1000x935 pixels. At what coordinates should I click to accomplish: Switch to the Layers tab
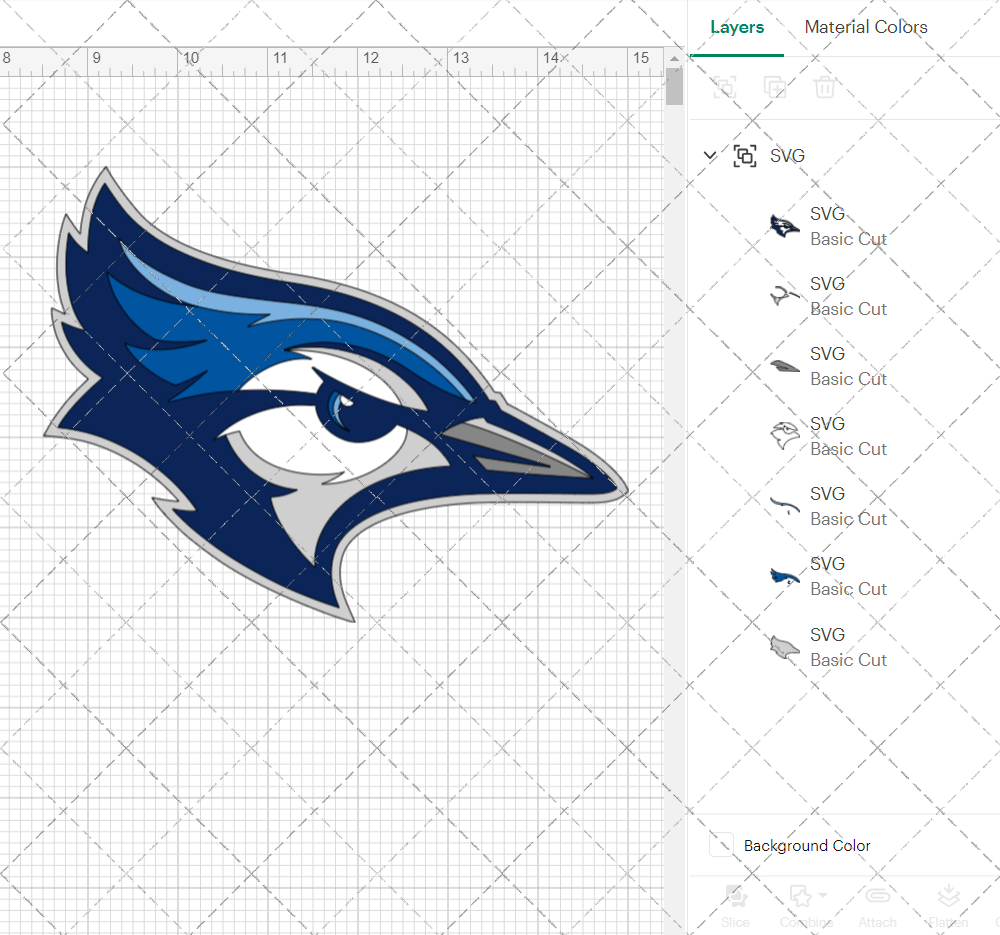tap(737, 27)
